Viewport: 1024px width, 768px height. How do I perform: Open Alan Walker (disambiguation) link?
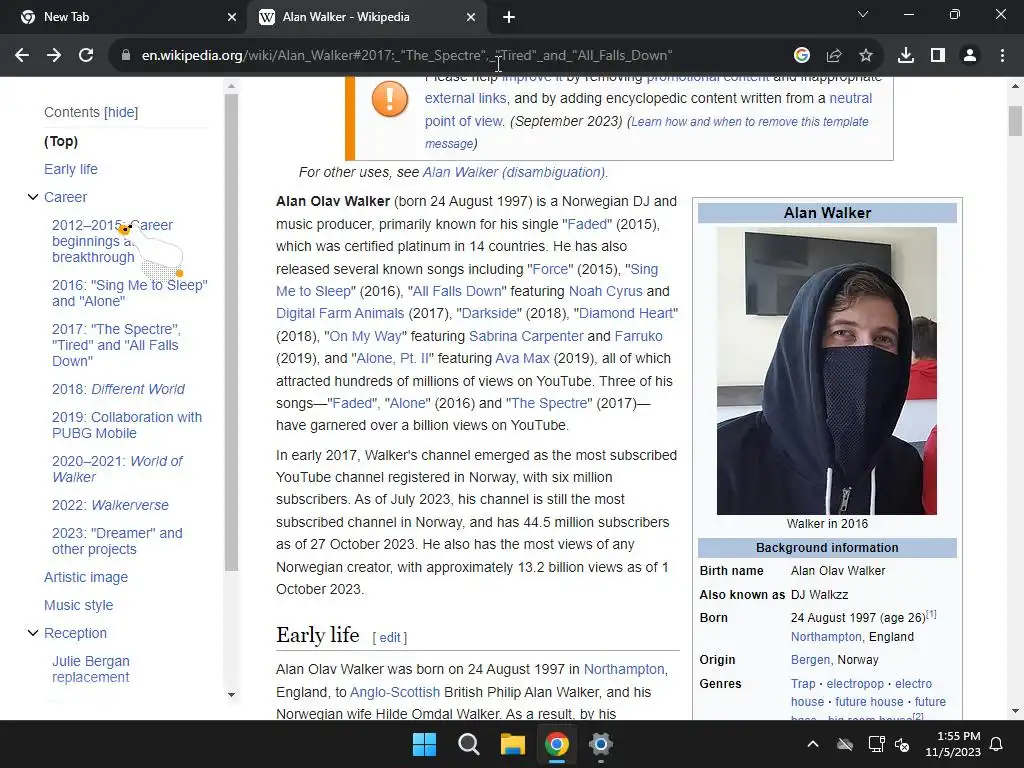coord(514,172)
